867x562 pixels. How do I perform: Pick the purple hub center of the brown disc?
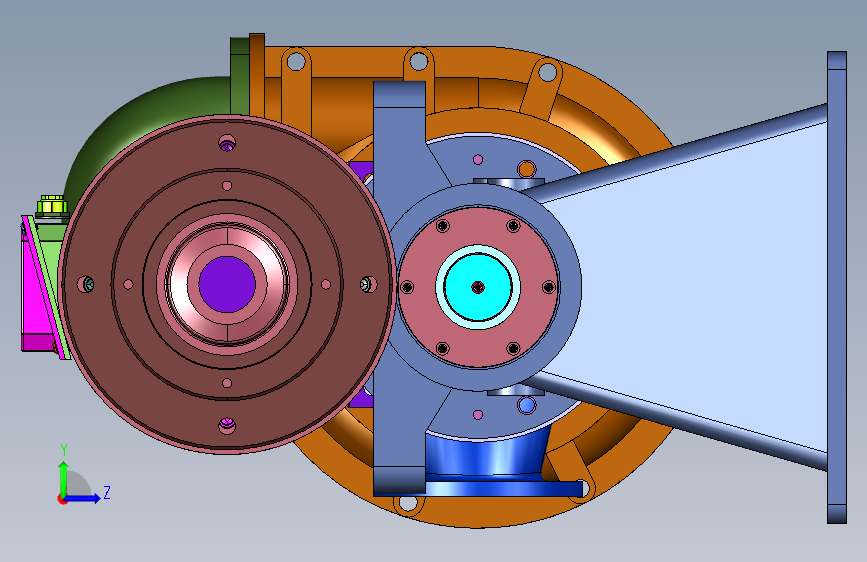click(227, 284)
